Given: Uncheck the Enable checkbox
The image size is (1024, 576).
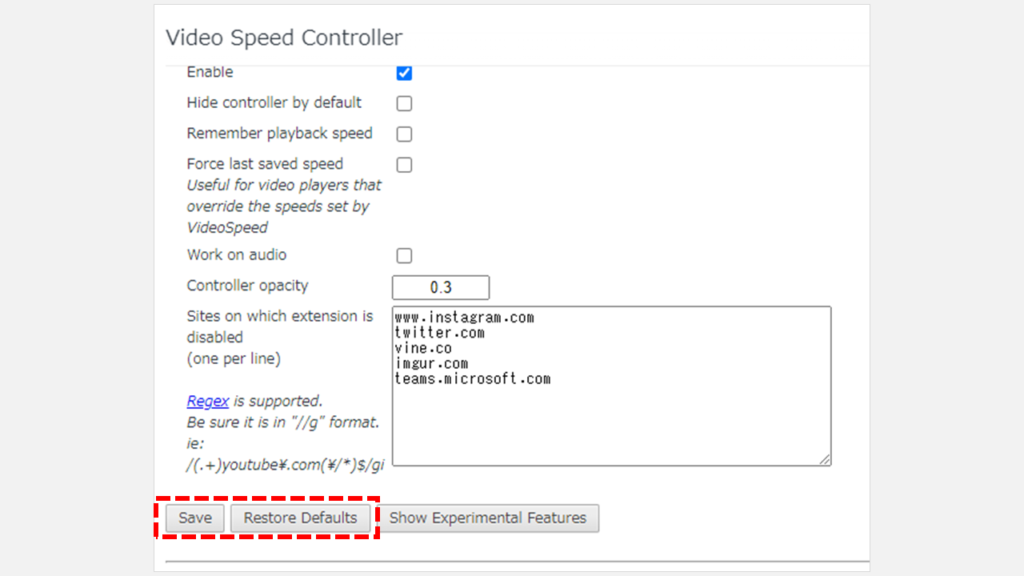Looking at the screenshot, I should (404, 73).
